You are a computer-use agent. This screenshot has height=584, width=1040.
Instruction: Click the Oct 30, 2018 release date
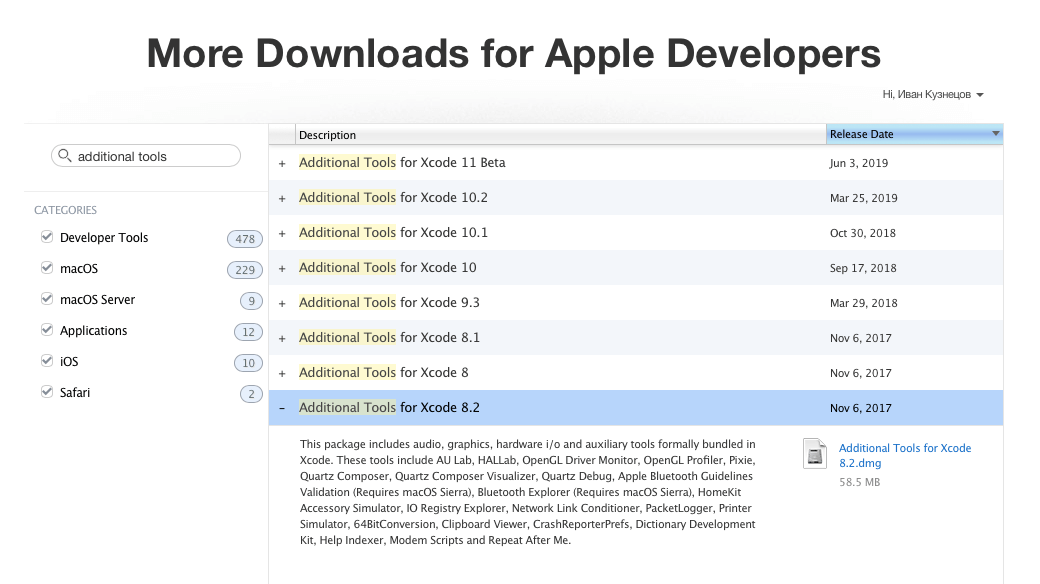click(862, 233)
